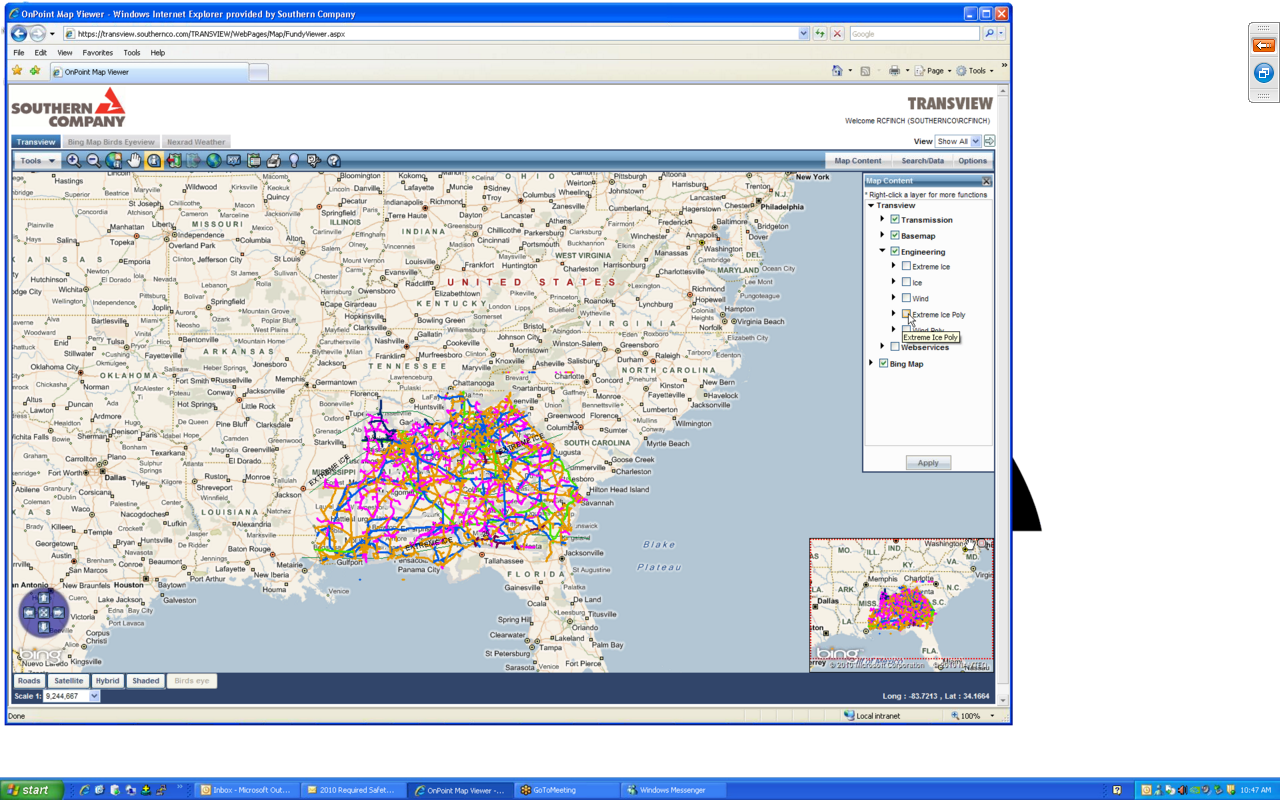Viewport: 1280px width, 800px height.
Task: Open browser Home icon
Action: [837, 71]
